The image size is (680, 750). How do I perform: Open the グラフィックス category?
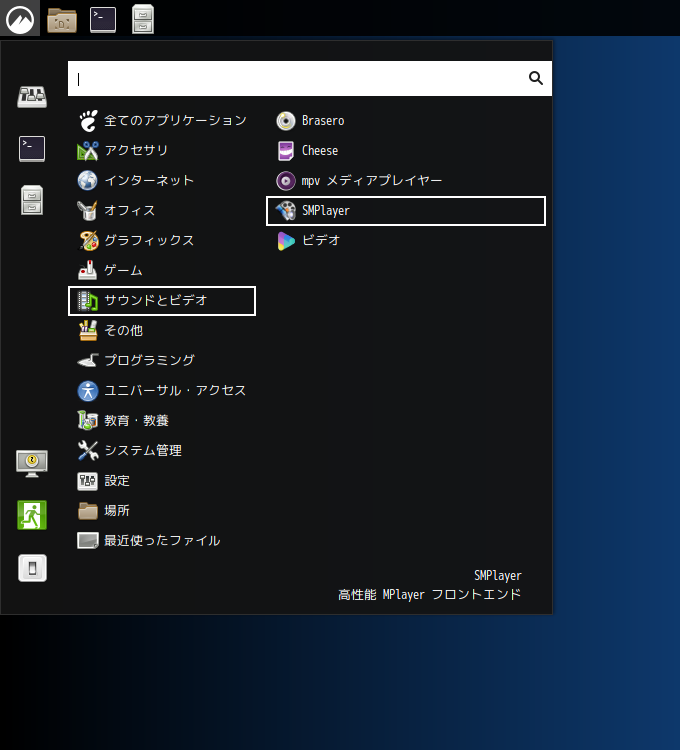[162, 241]
